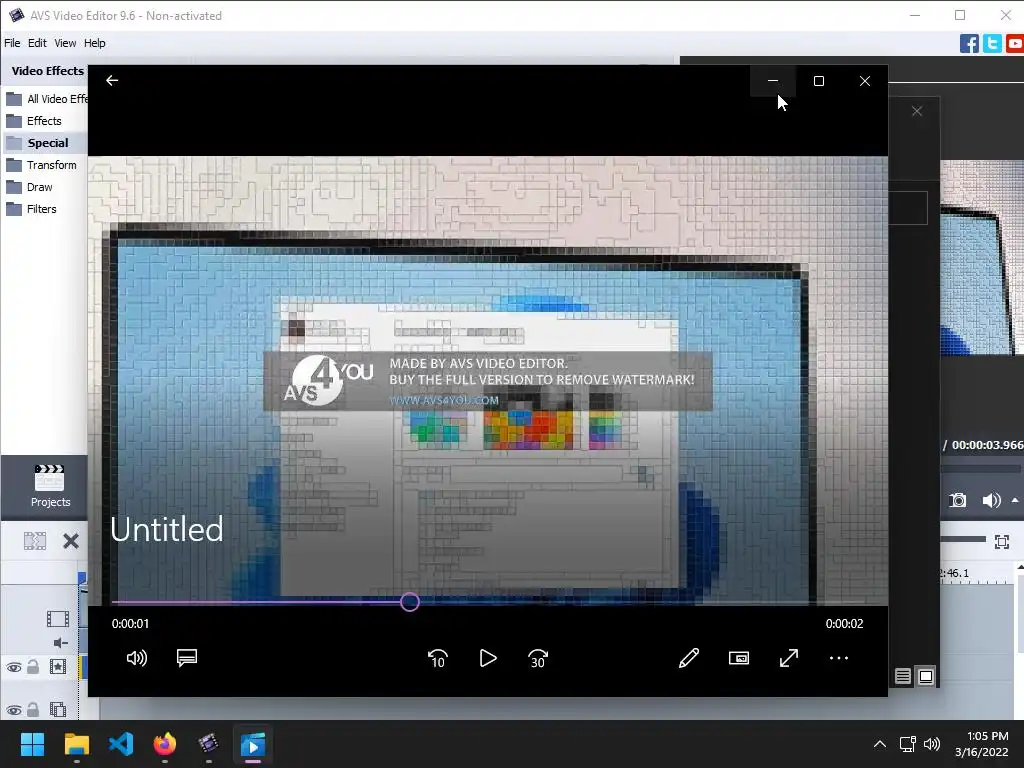This screenshot has width=1024, height=768.
Task: Click the video overlay track icon
Action: [58, 709]
